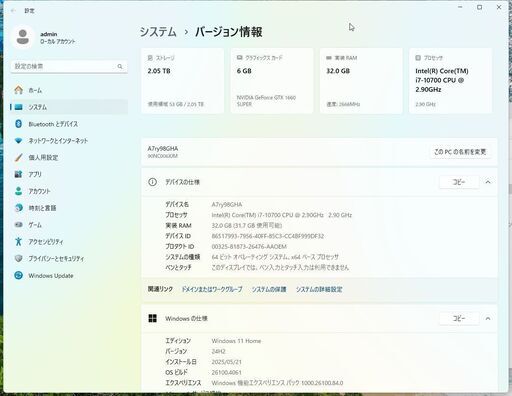The width and height of the screenshot is (512, 396).
Task: Copy the Windows の仕様 details
Action: tap(459, 319)
